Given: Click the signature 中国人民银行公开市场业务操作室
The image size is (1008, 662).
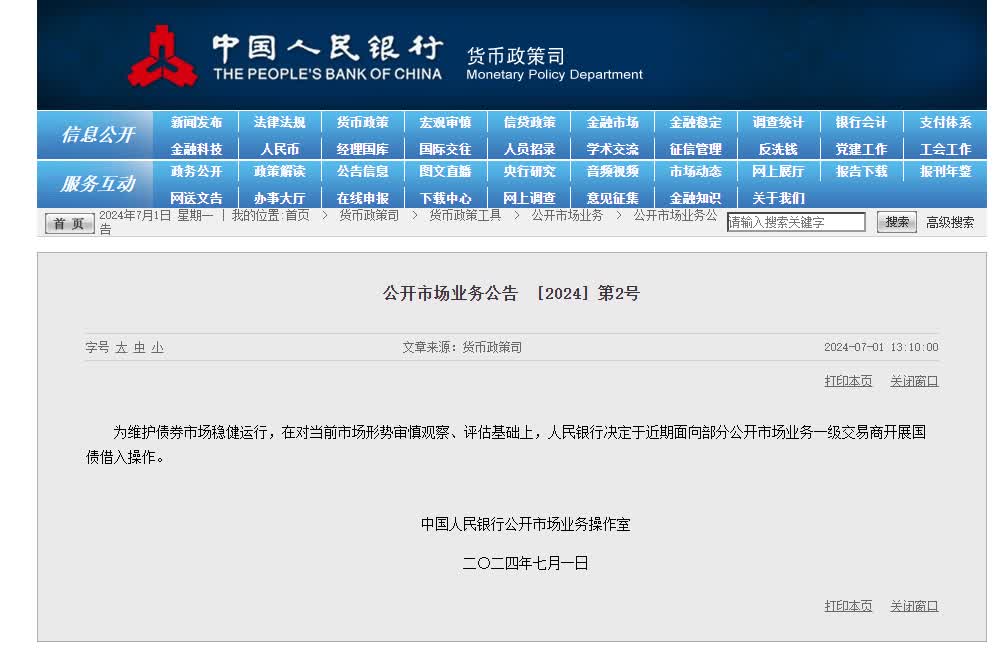Looking at the screenshot, I should click(525, 524).
